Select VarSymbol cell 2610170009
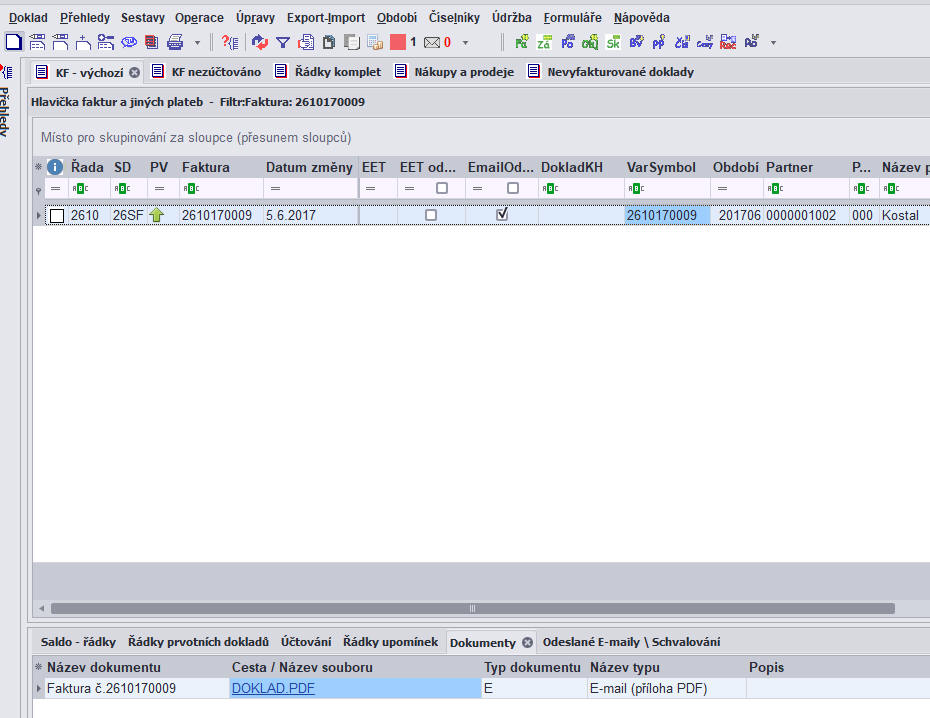The image size is (930, 718). pos(667,215)
